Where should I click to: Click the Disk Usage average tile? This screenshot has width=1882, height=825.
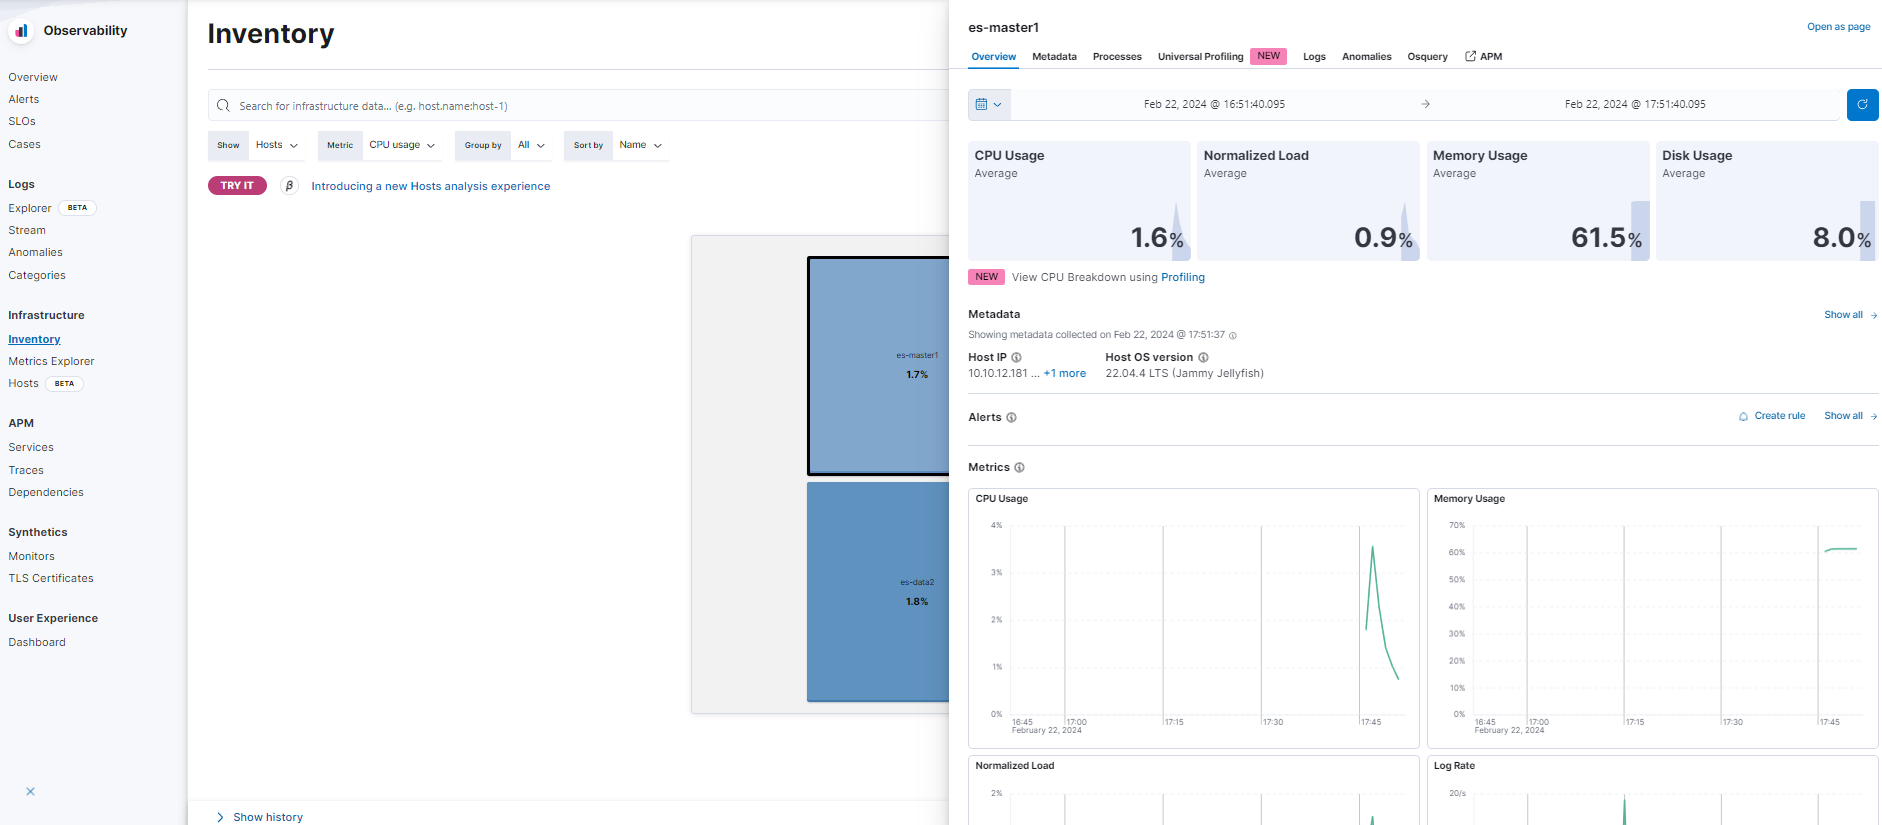click(x=1767, y=201)
